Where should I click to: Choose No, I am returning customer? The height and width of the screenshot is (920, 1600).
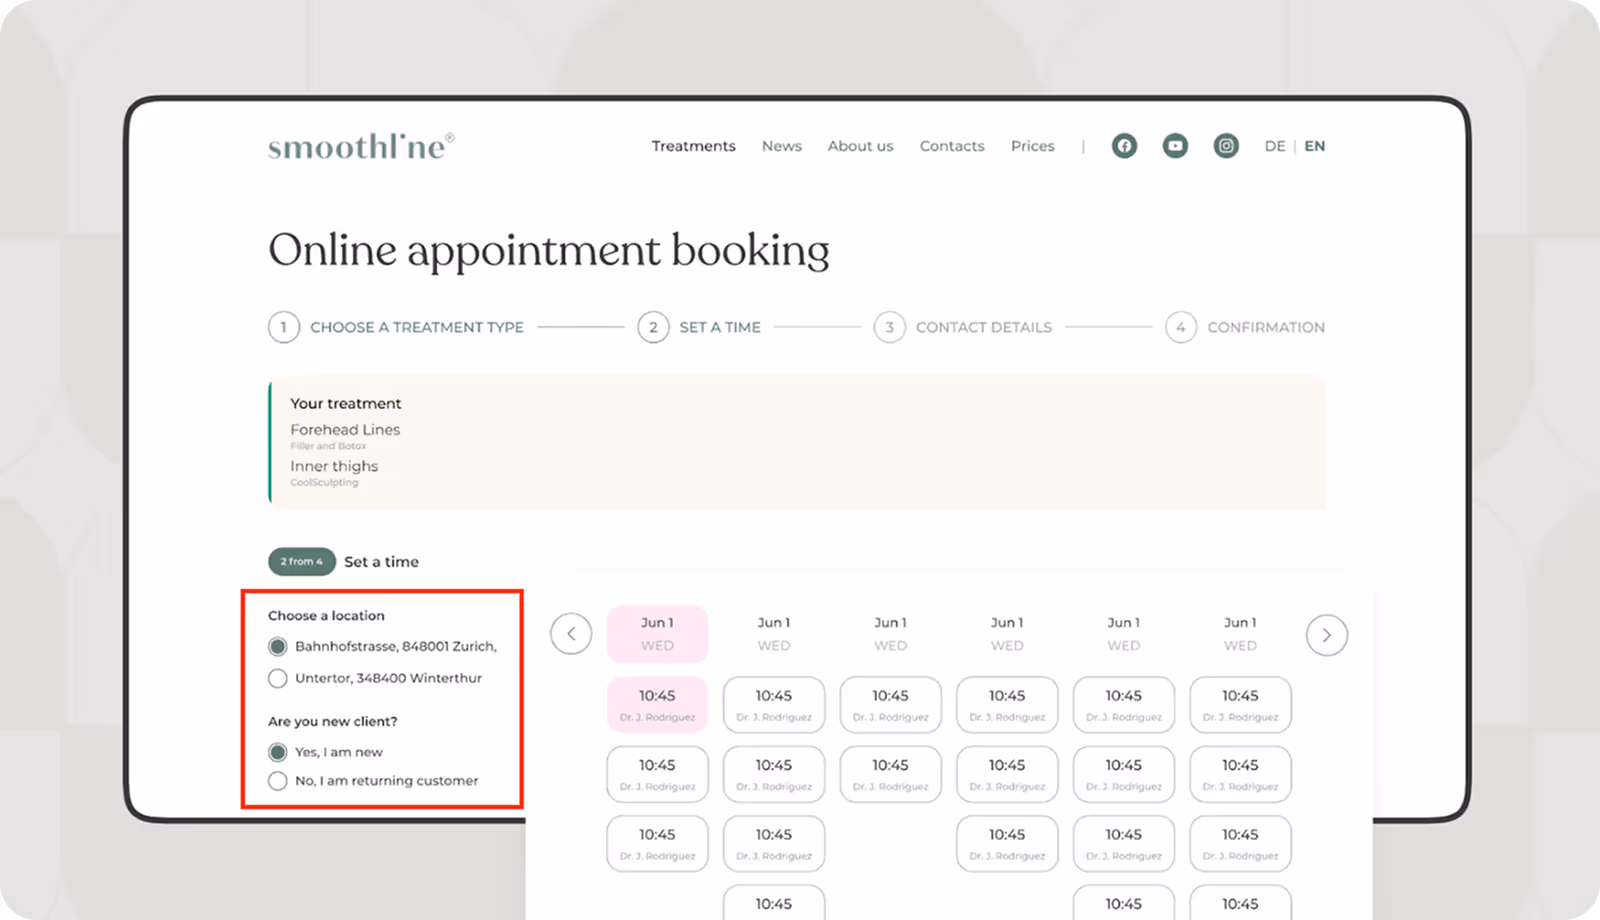click(x=277, y=781)
